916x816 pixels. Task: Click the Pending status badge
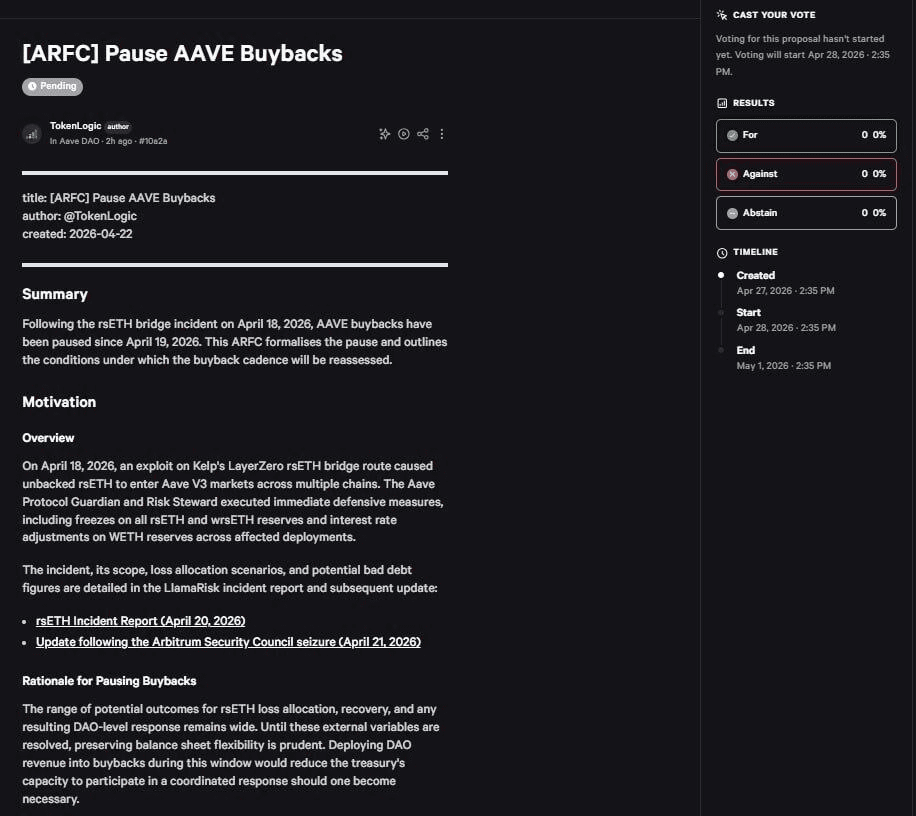tap(52, 86)
